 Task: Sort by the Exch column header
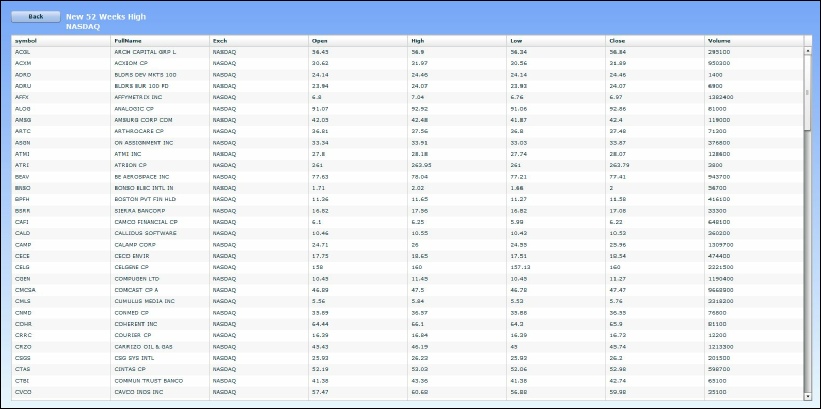(259, 41)
